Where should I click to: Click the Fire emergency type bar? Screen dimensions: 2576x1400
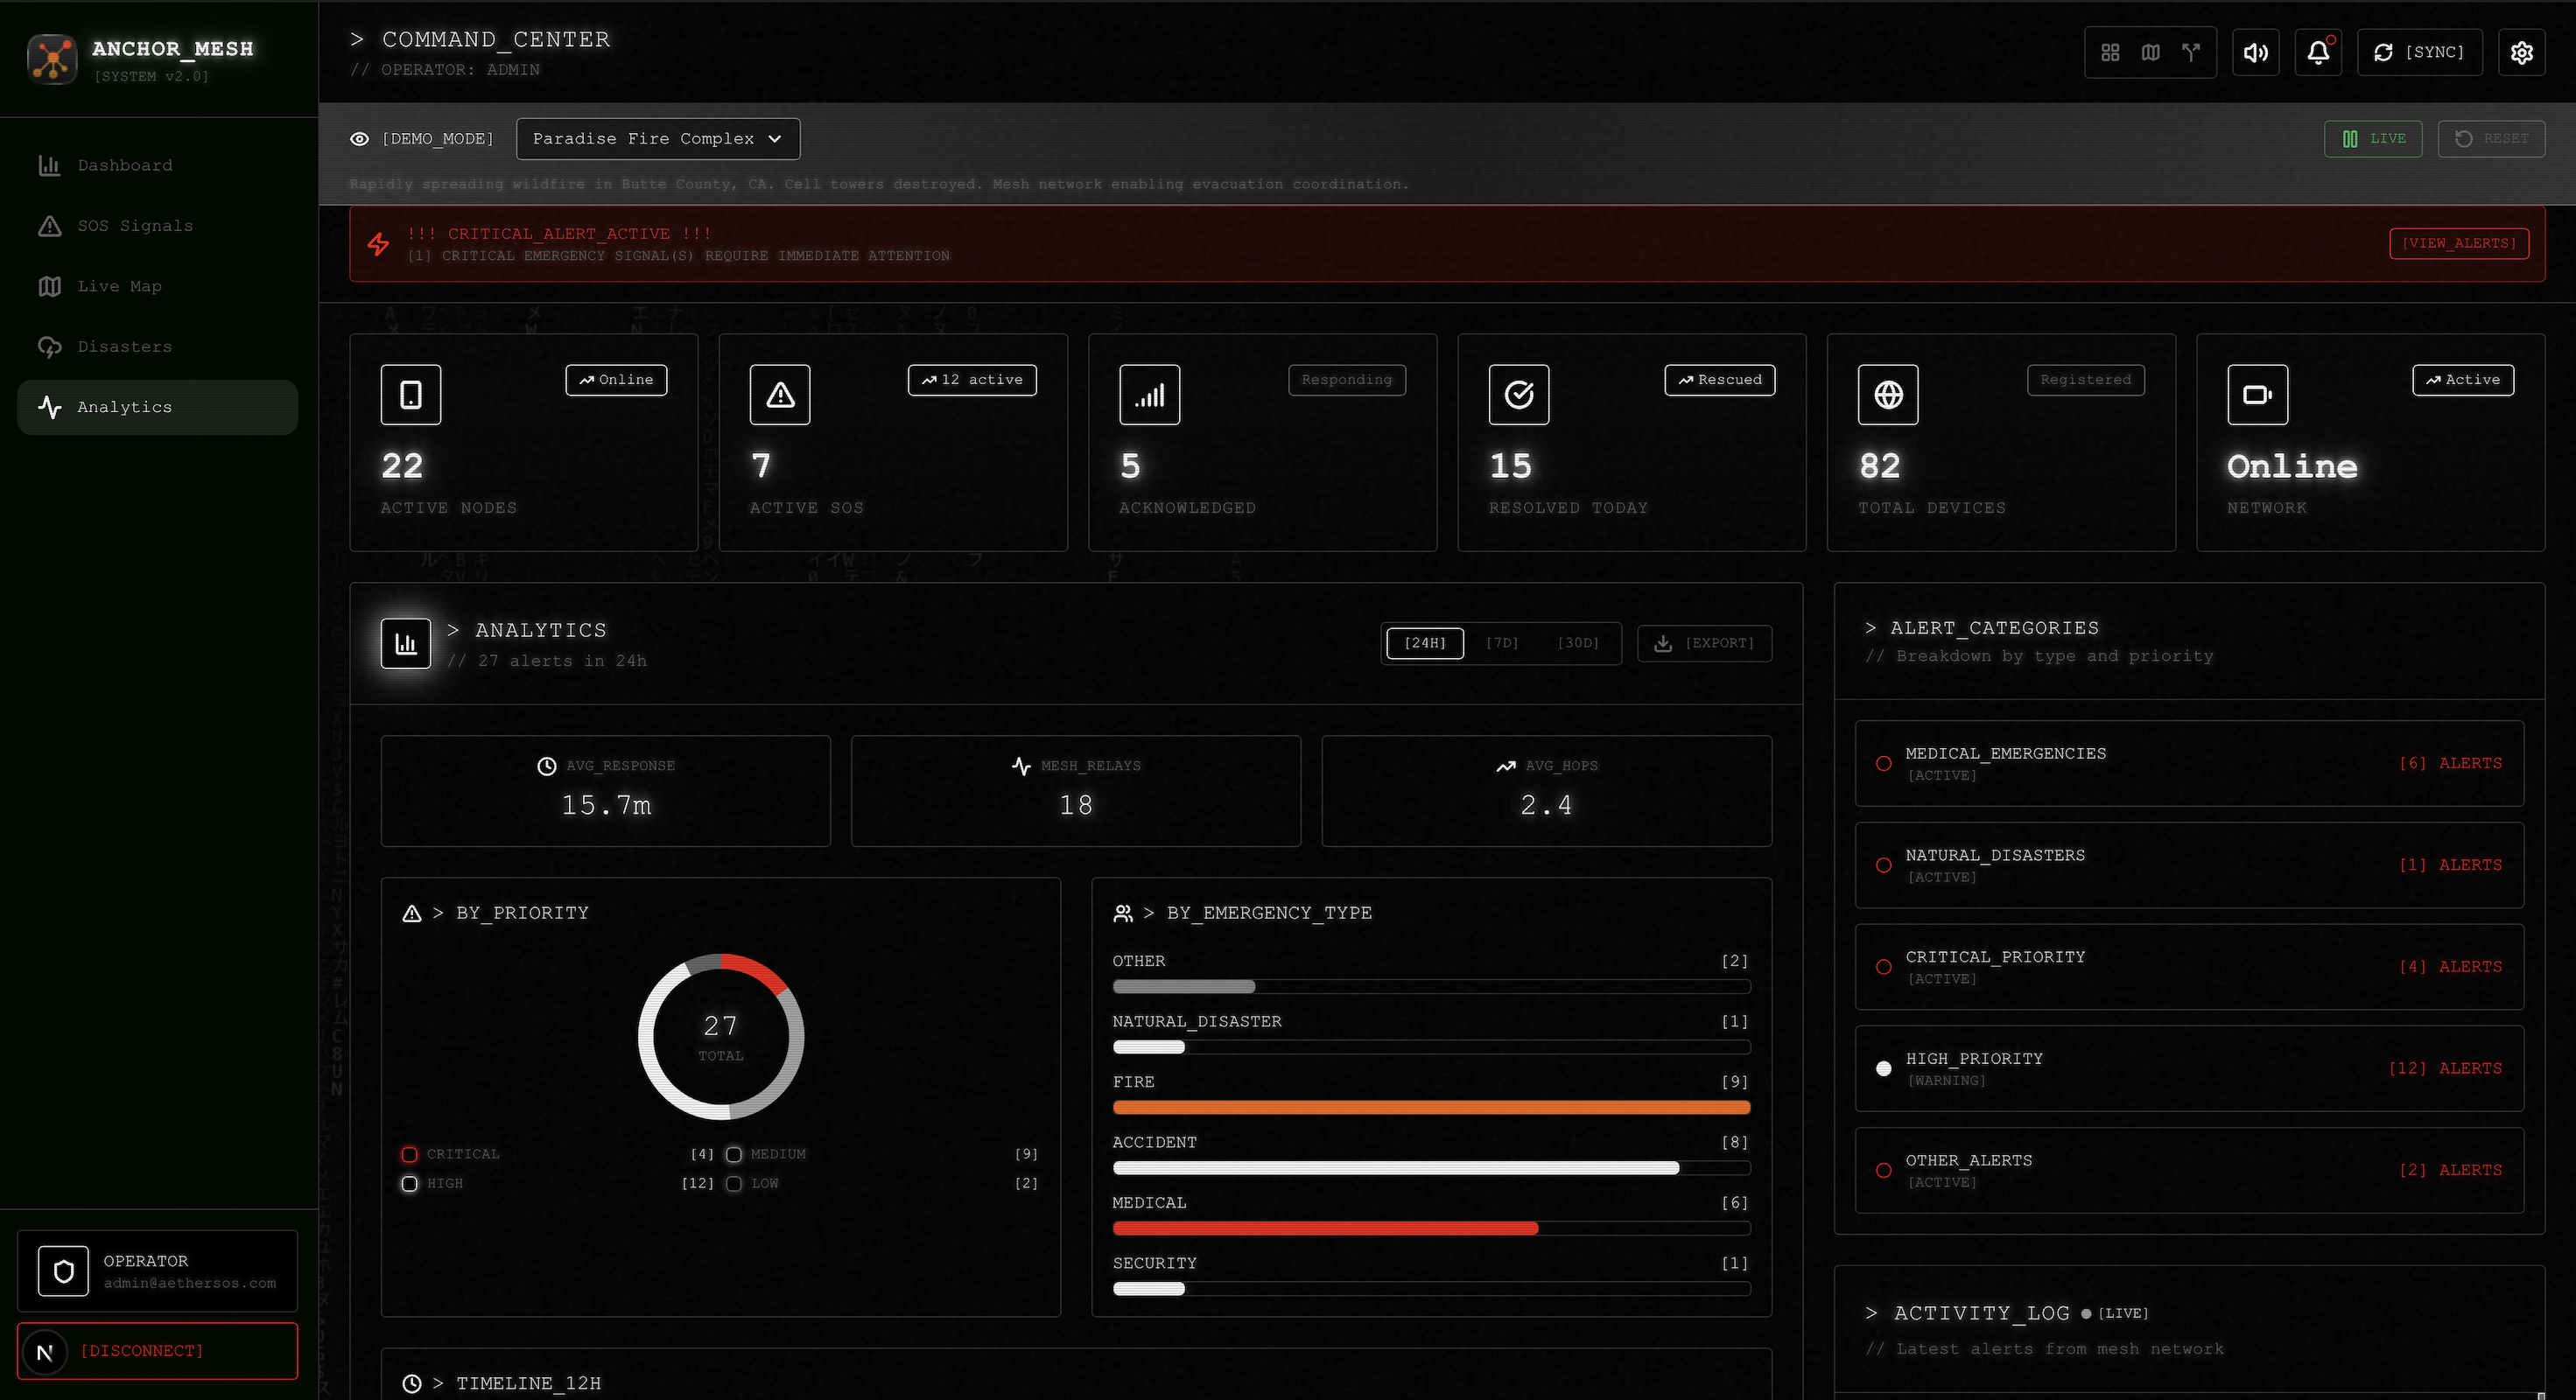(x=1430, y=1107)
